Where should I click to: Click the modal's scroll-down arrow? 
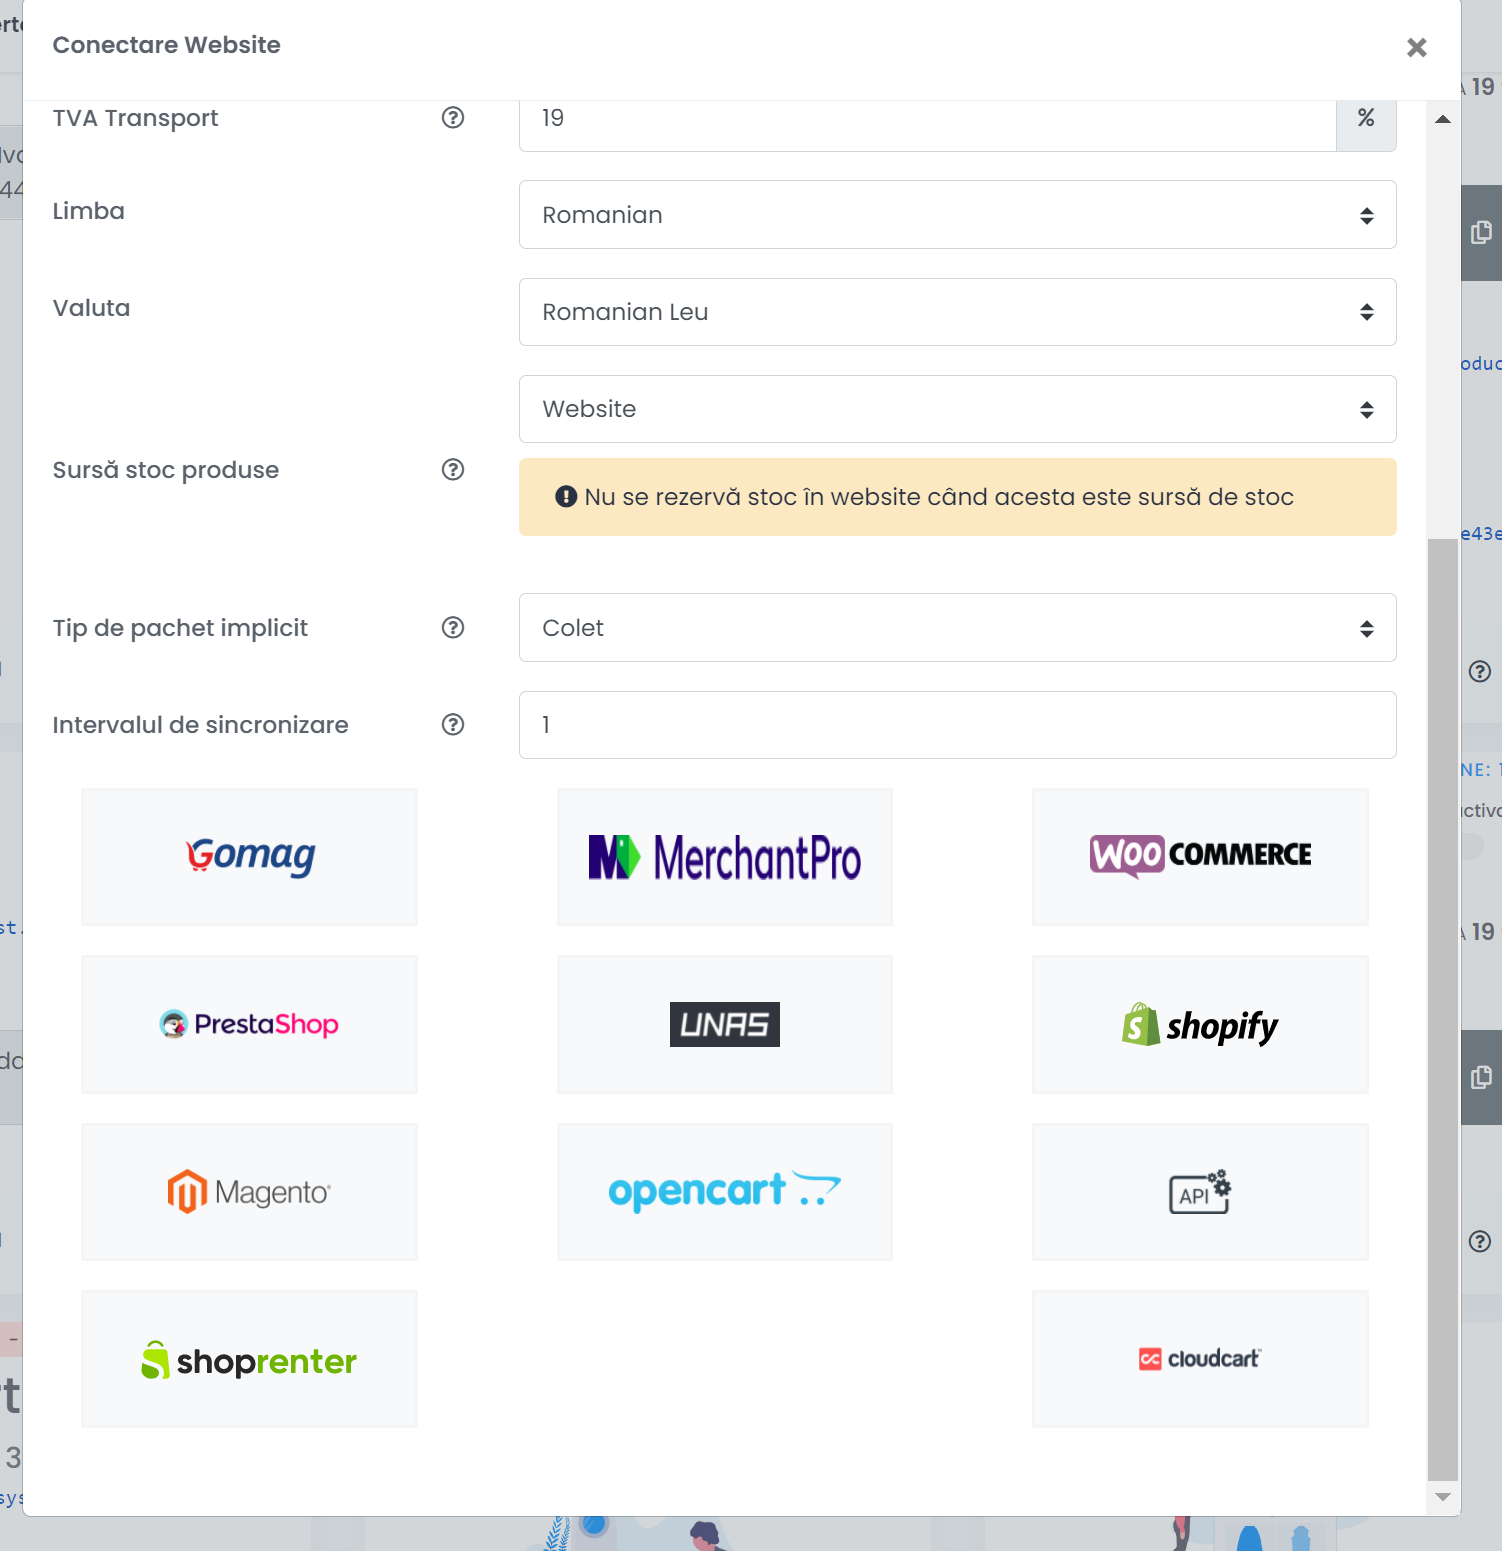point(1442,1497)
